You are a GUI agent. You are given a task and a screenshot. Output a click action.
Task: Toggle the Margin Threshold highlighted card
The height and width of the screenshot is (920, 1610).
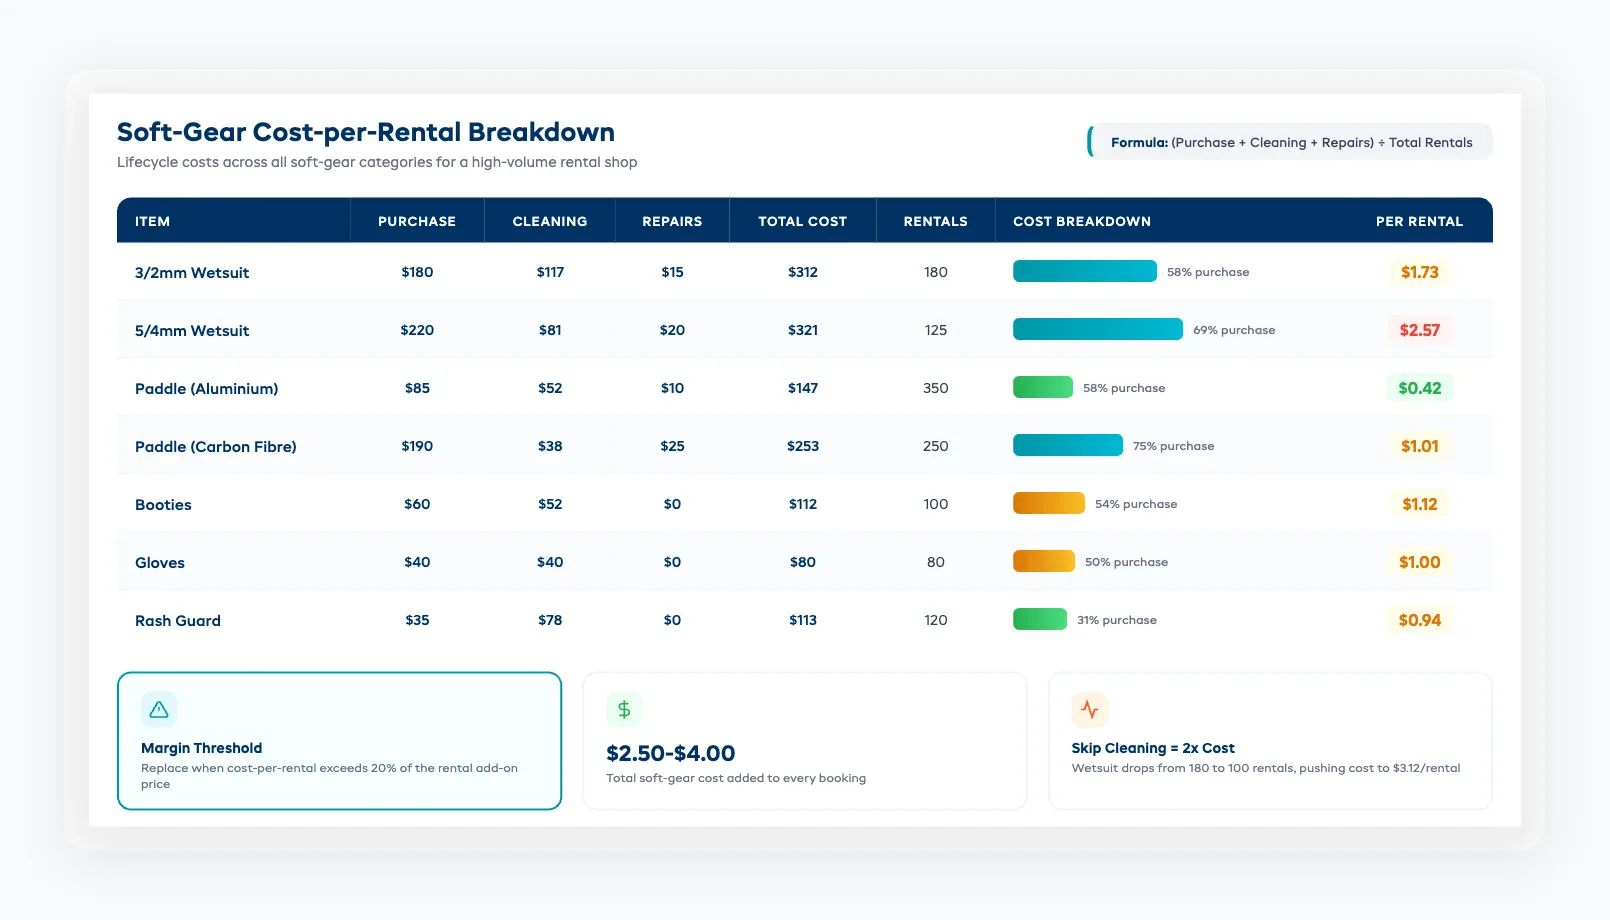(340, 740)
